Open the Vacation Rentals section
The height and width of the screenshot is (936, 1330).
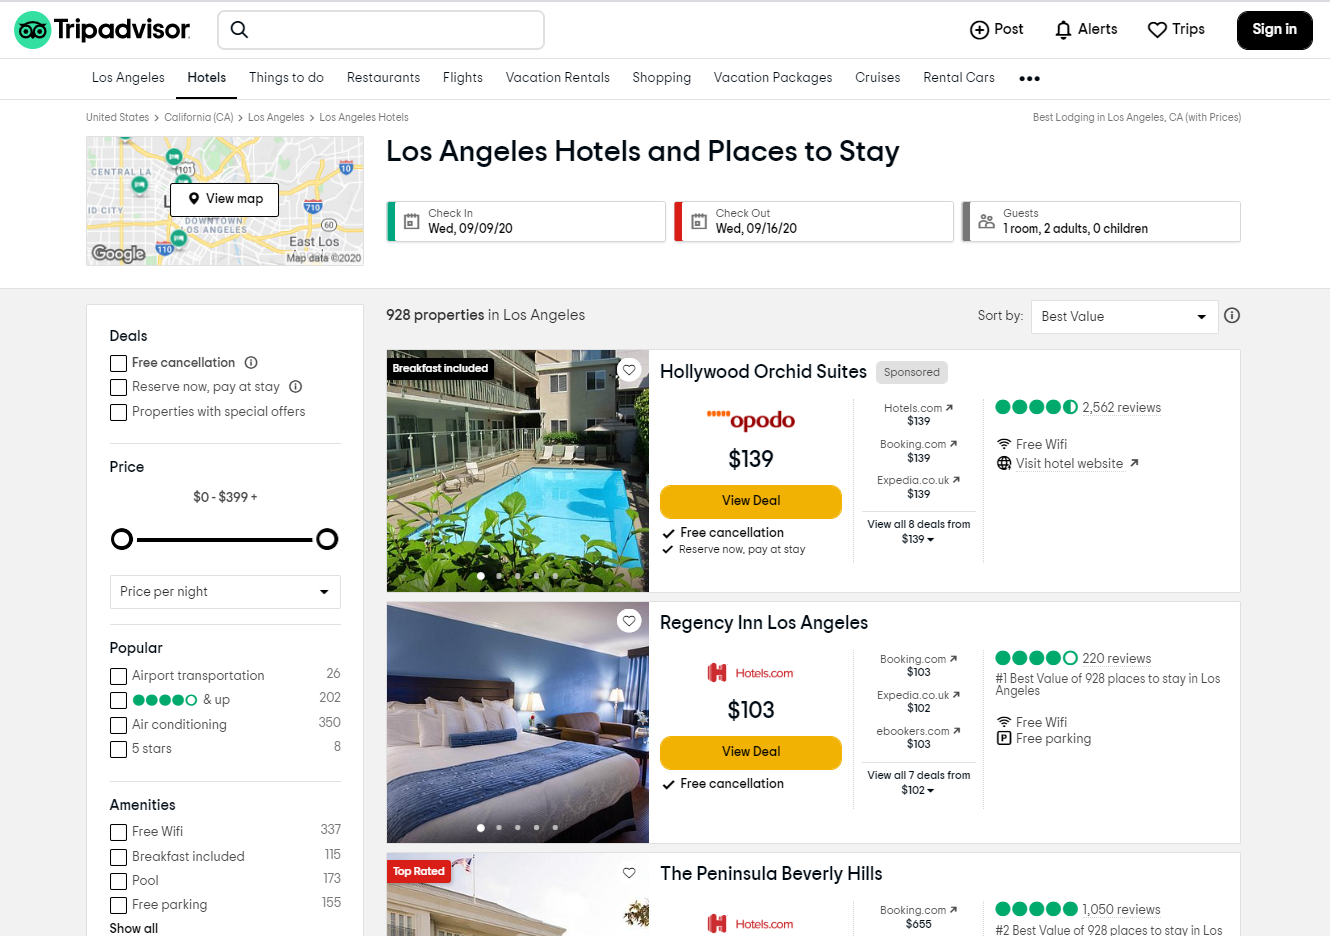(x=557, y=77)
